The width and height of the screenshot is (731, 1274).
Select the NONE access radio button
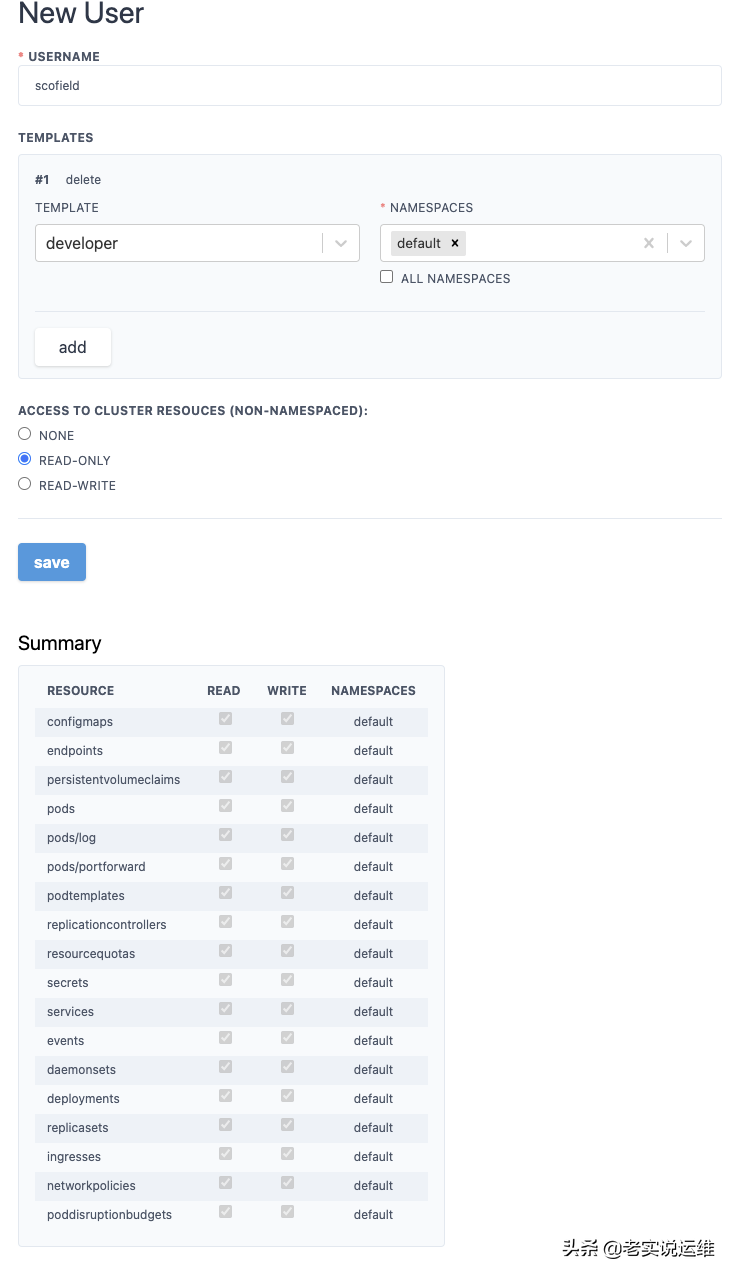pos(24,432)
